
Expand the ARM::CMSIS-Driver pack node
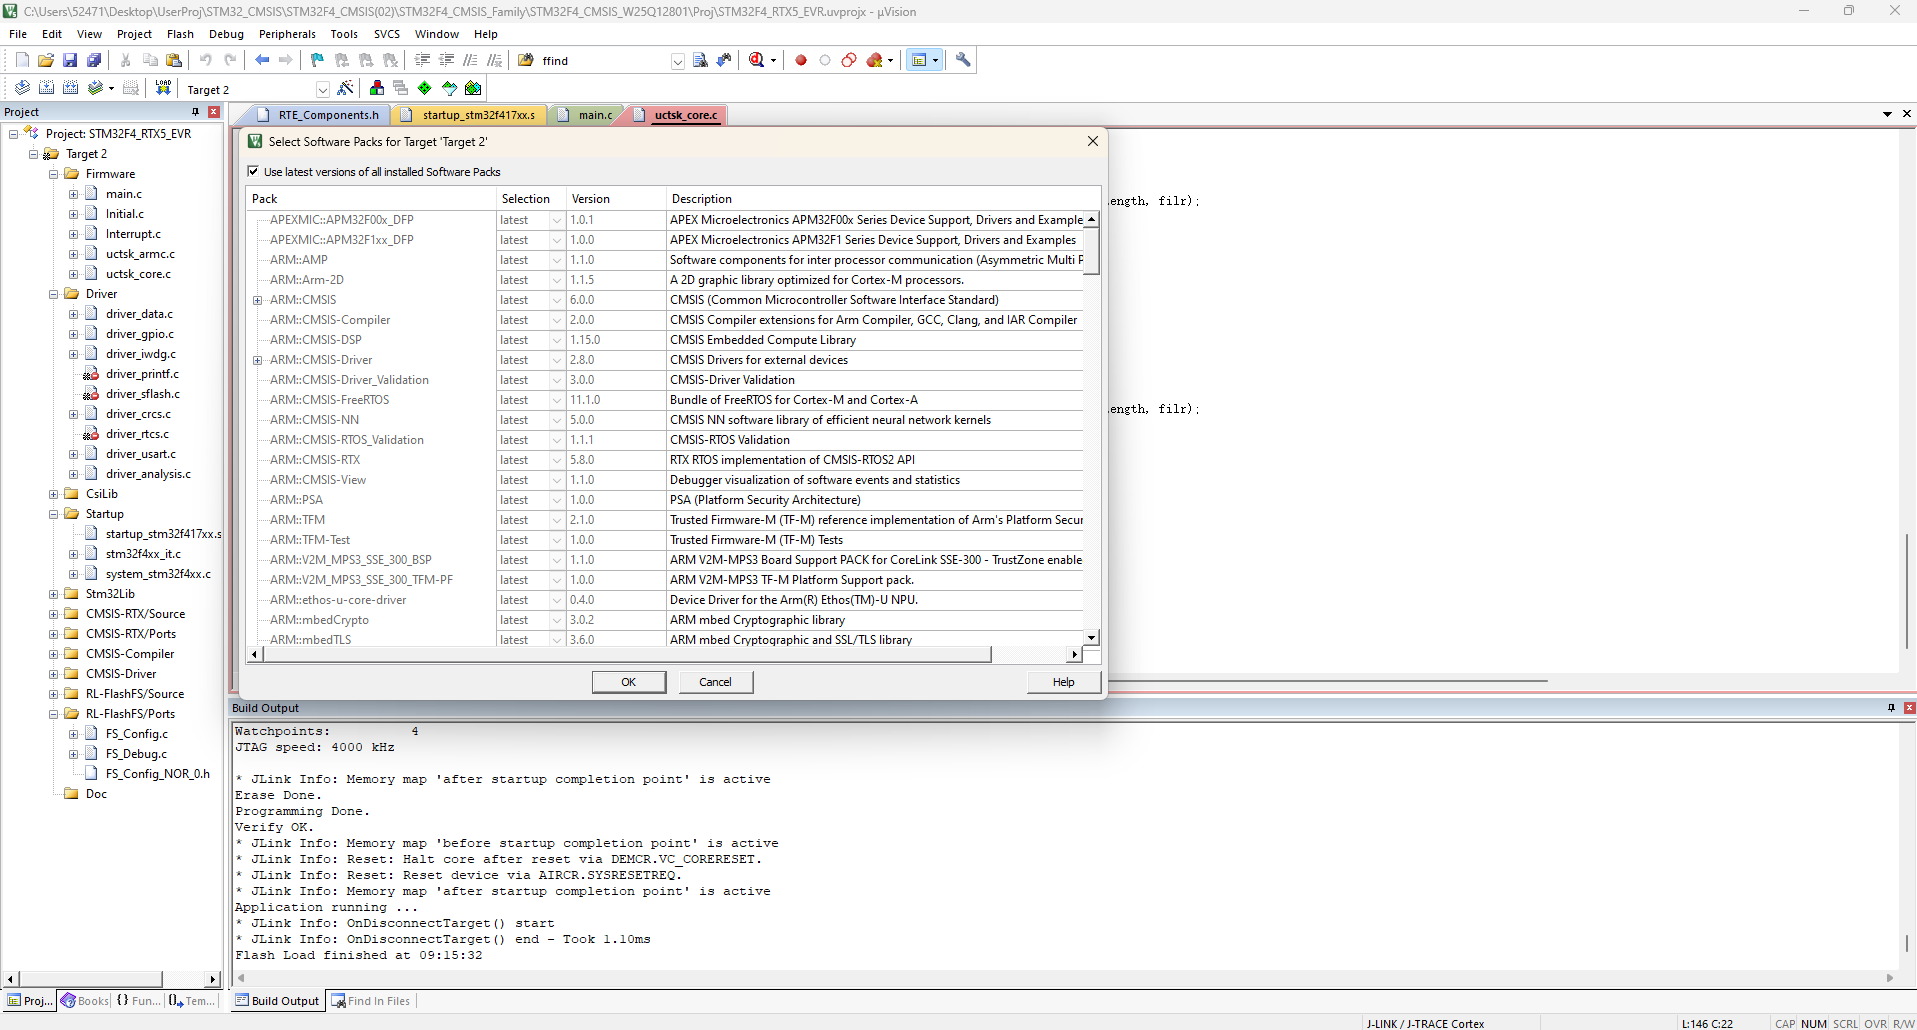257,360
